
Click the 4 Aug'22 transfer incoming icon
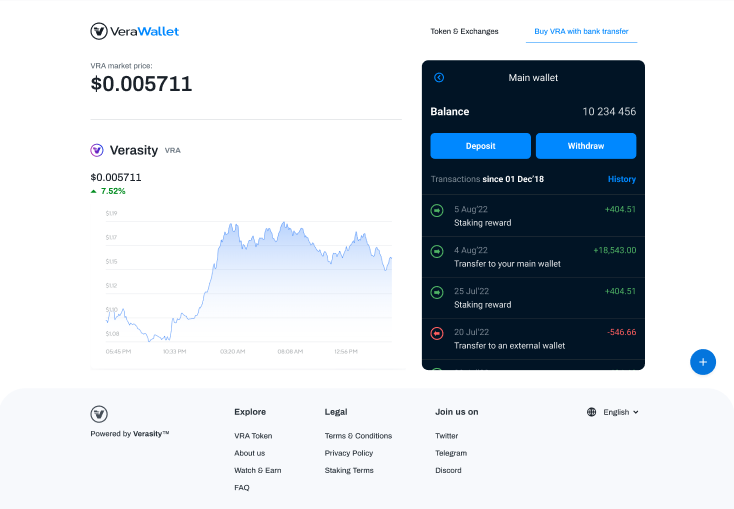click(x=437, y=251)
